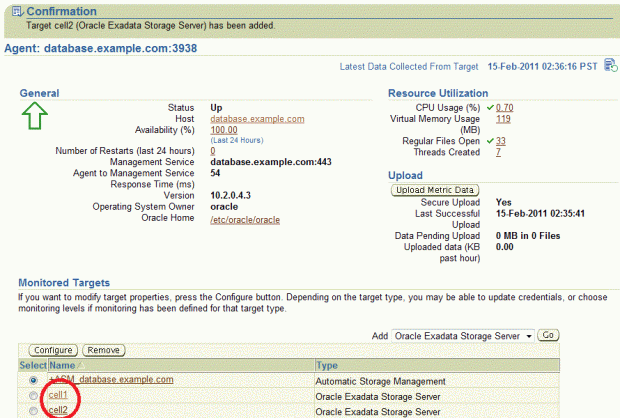Click the refresh data icon beside the timestamp
Viewport: 620px width, 418px height.
coord(609,66)
